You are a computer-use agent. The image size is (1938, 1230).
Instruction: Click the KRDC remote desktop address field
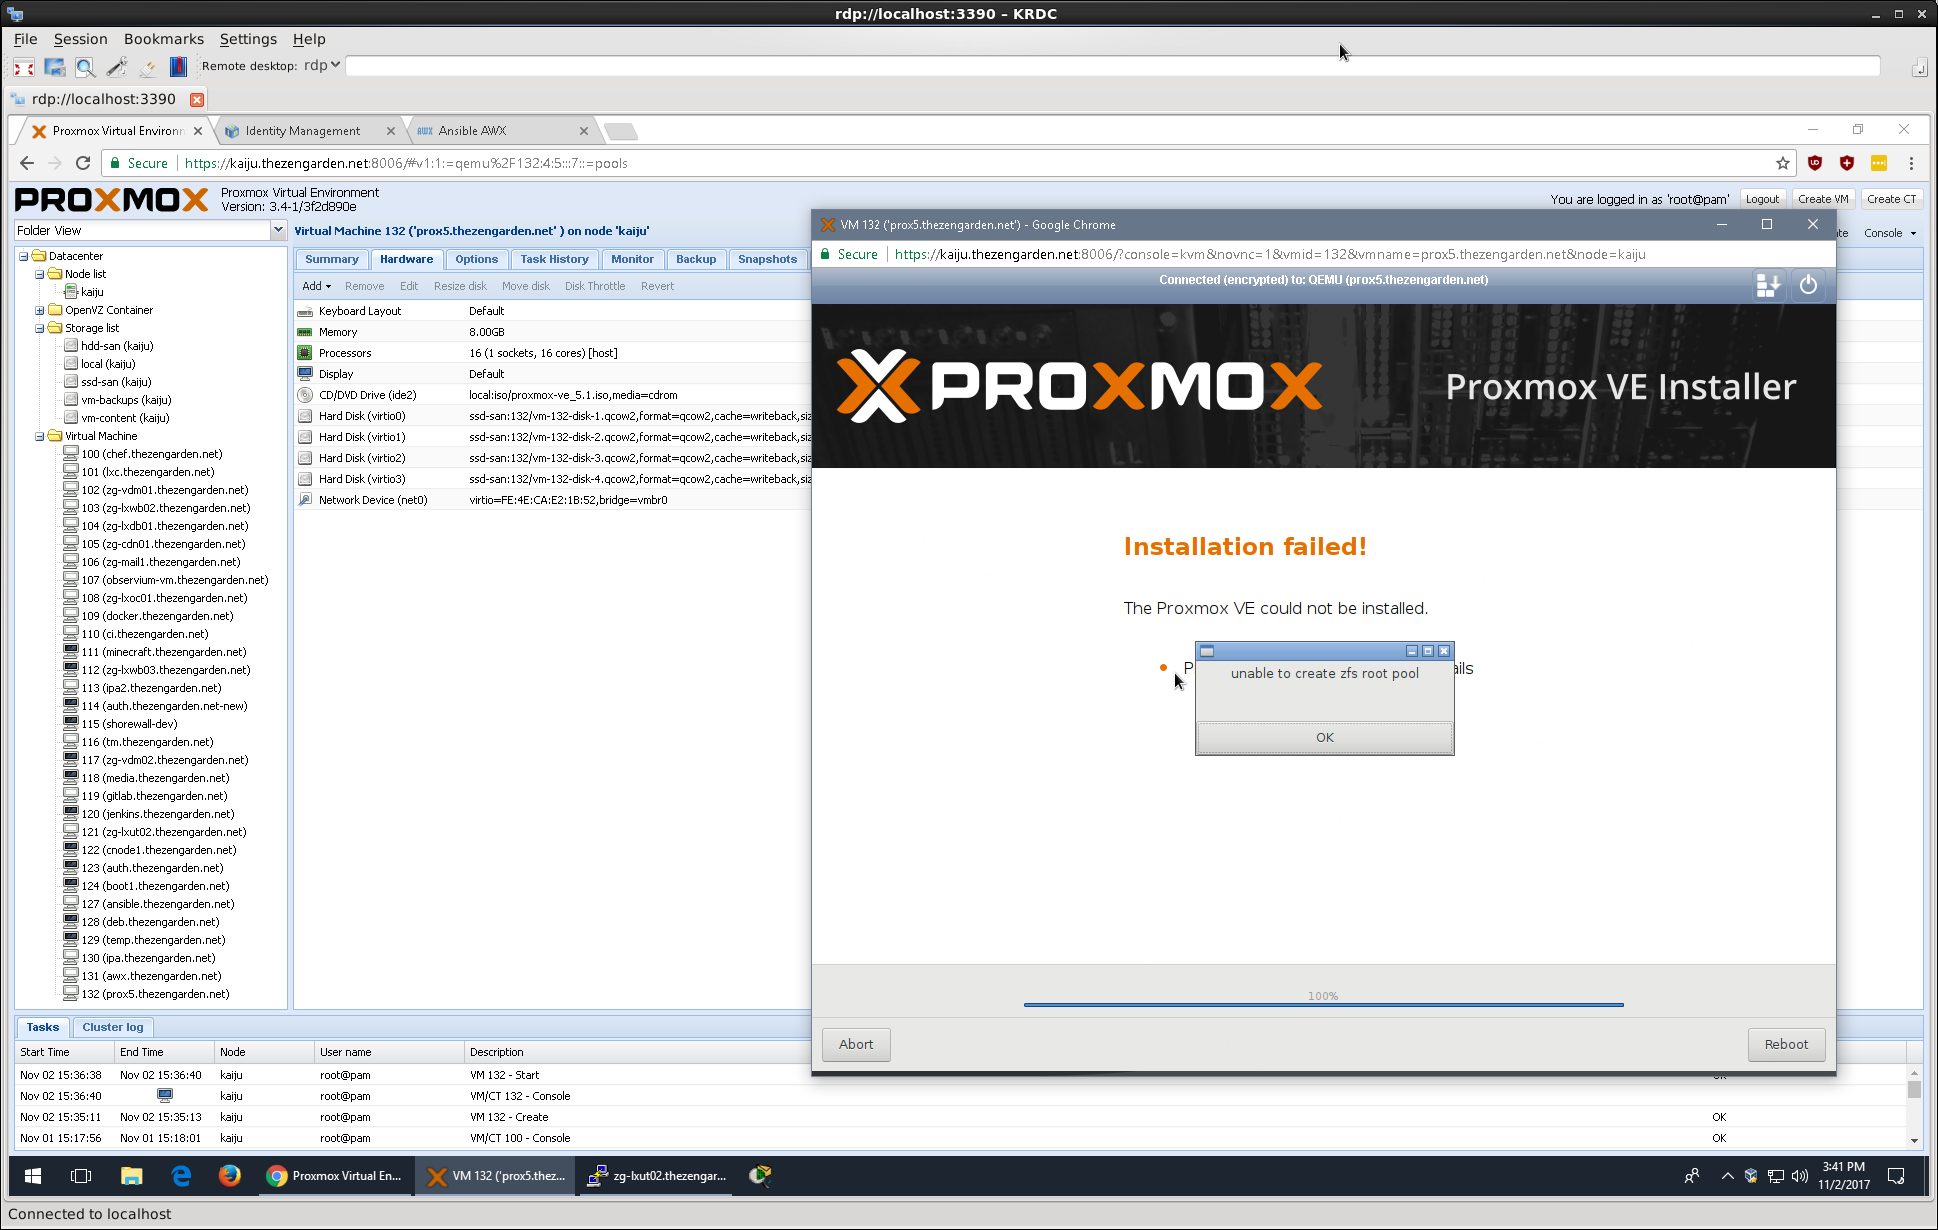coord(1112,65)
